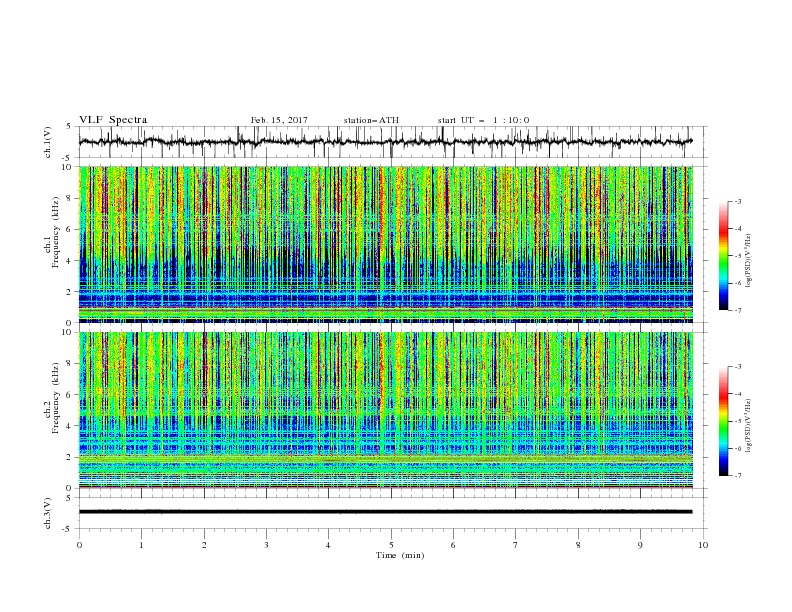Click time axis tick label '10'
792x612 pixels.
click(x=703, y=545)
